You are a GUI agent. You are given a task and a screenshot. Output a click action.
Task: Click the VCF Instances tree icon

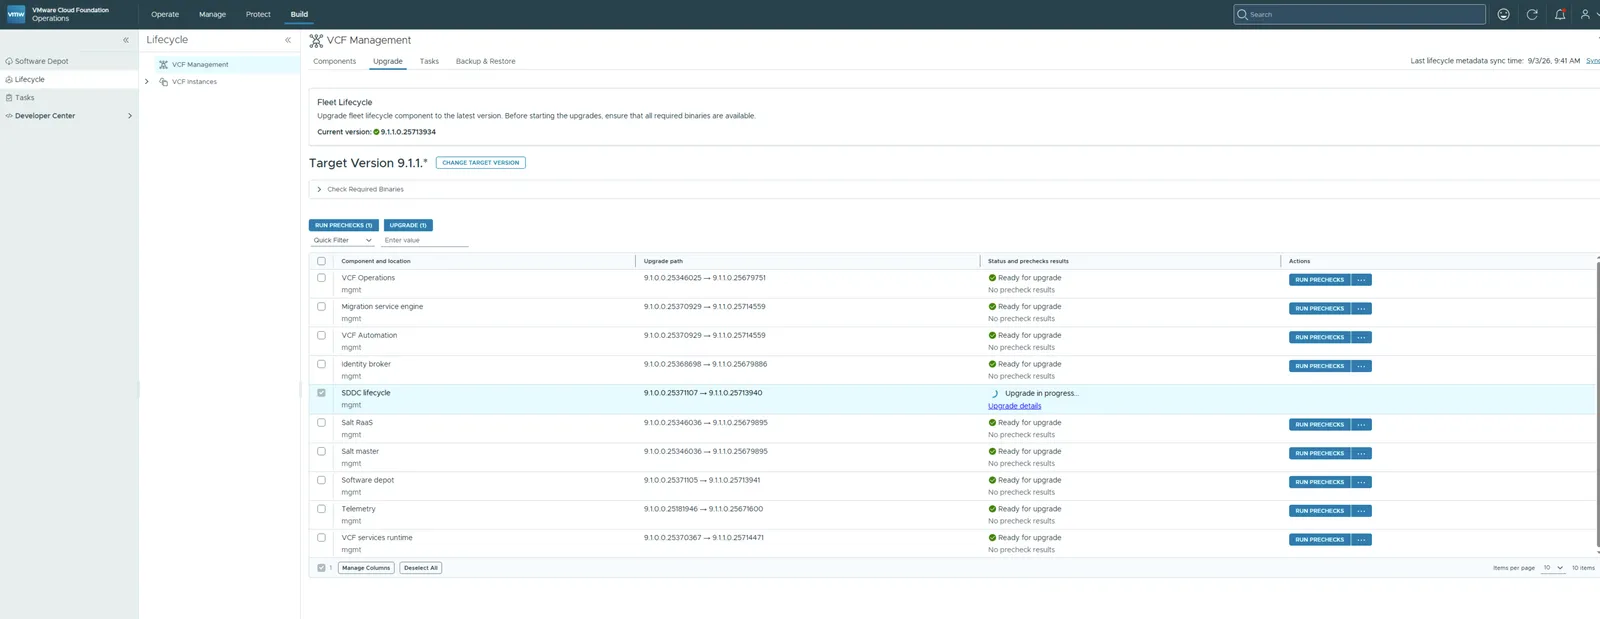163,82
